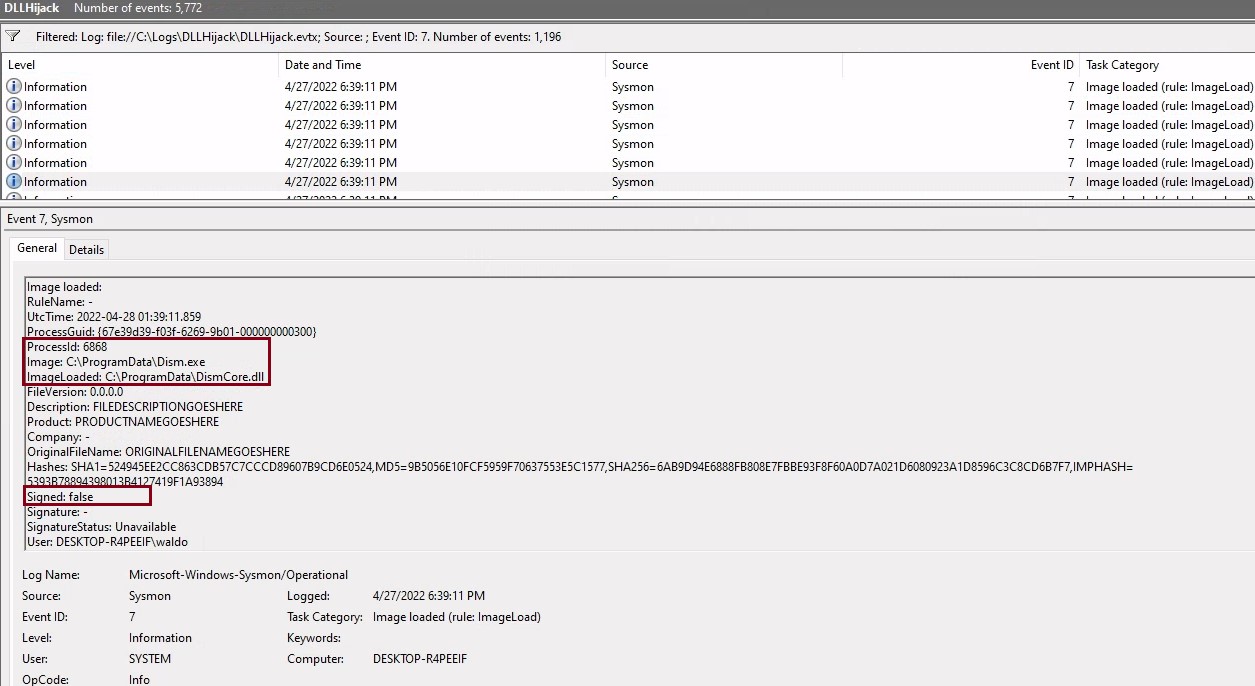Click the 'Event 7, Sysmon' pane header

(x=50, y=219)
